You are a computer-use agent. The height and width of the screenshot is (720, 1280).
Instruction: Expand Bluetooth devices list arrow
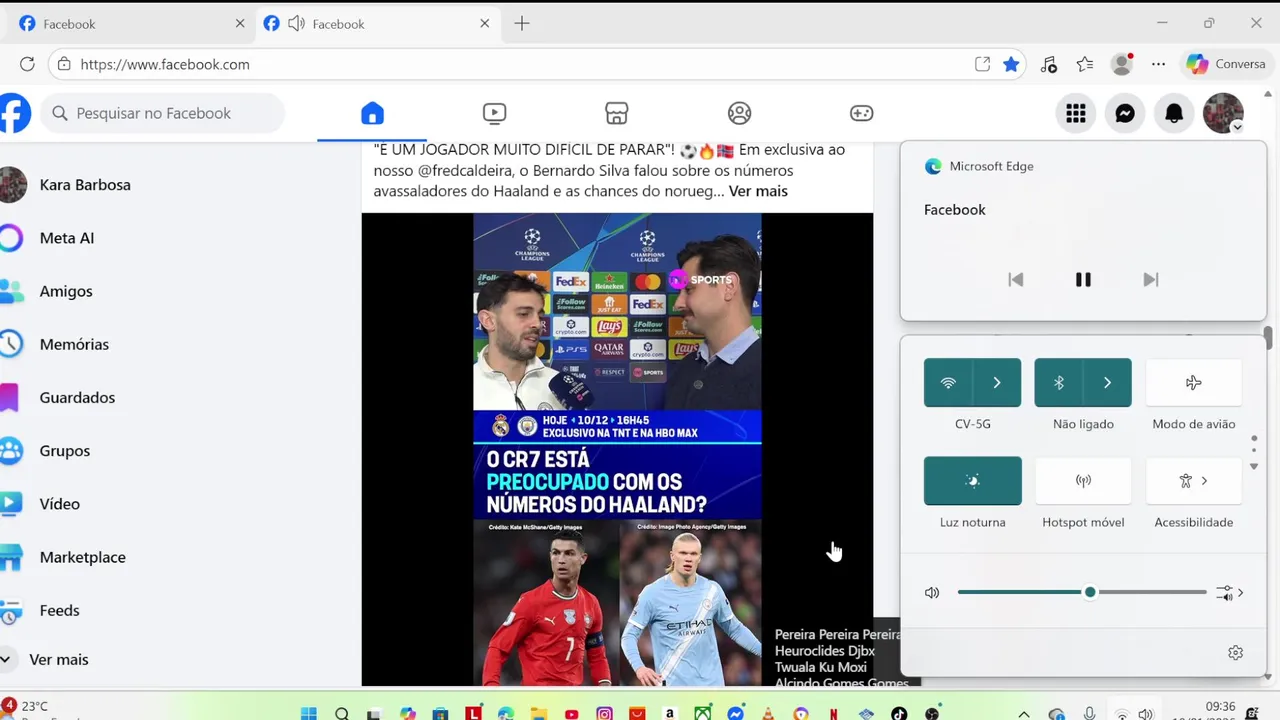(1107, 383)
